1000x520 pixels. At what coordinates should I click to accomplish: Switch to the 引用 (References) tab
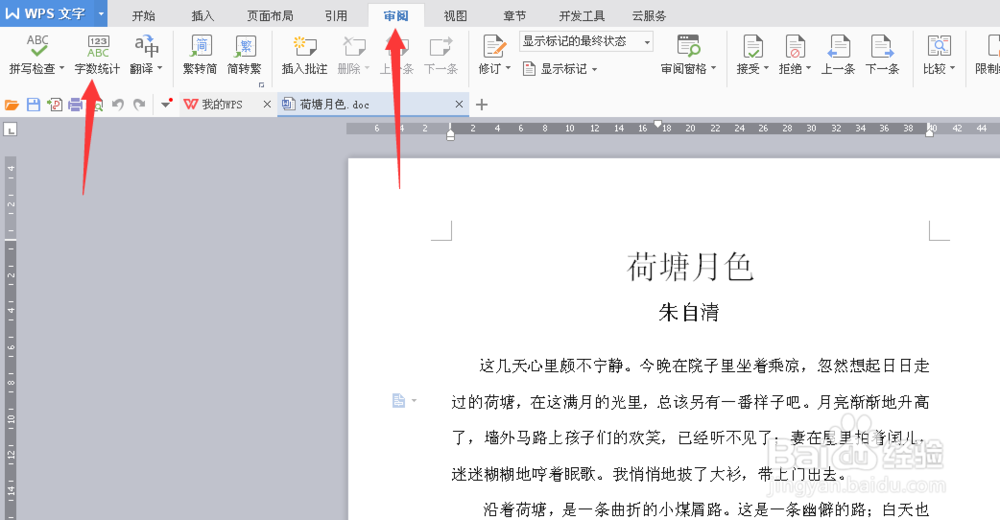(x=336, y=16)
